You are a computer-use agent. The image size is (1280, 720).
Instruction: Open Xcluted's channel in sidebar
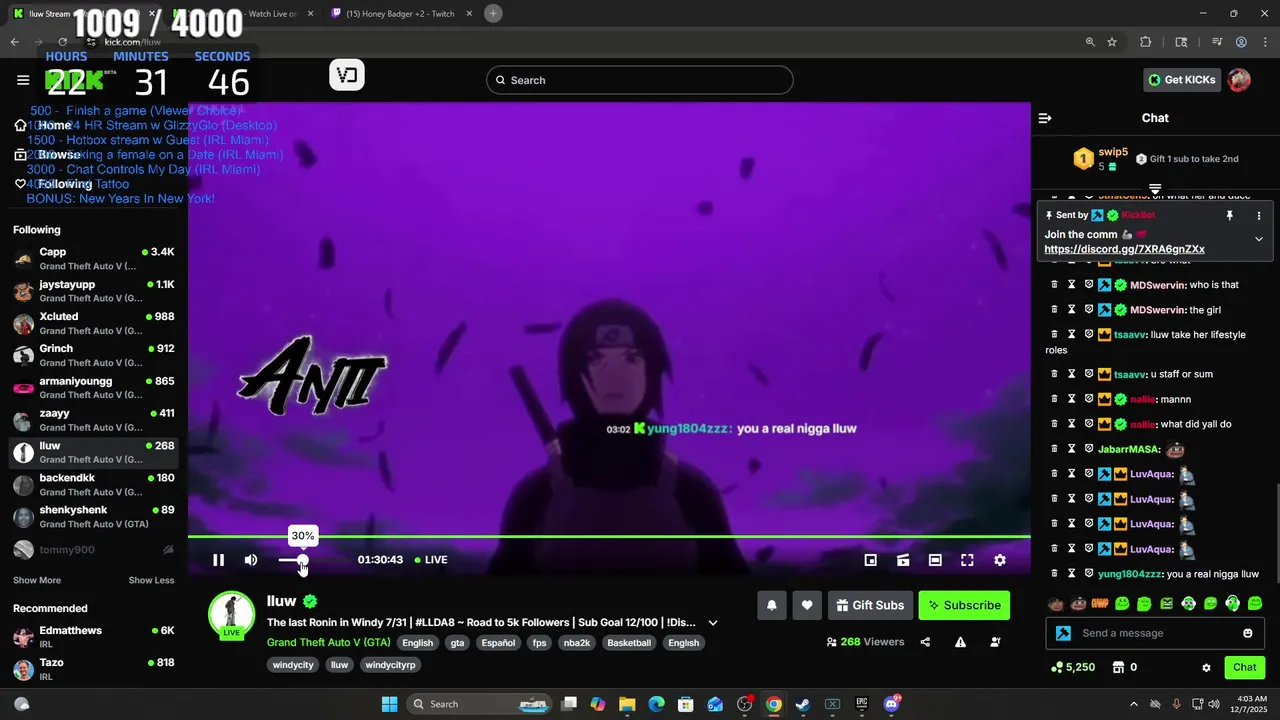(x=94, y=323)
